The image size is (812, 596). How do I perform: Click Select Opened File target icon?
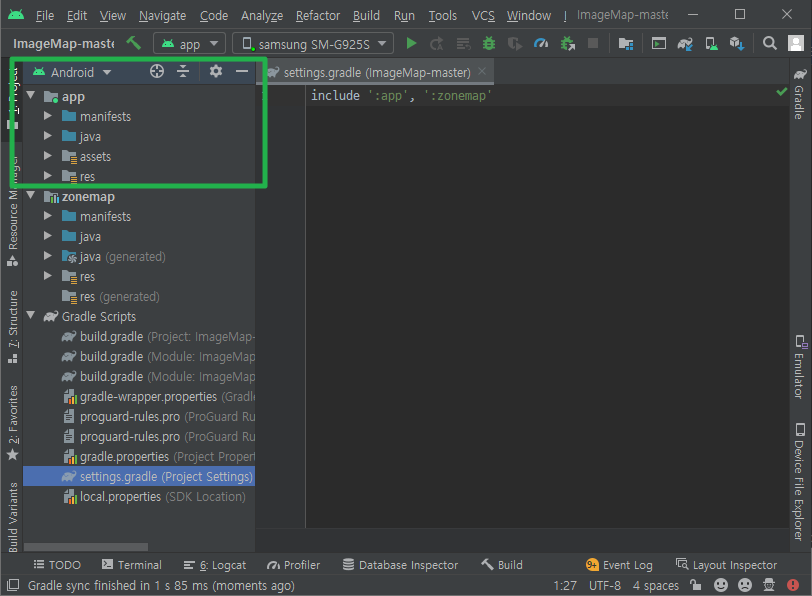(x=157, y=71)
